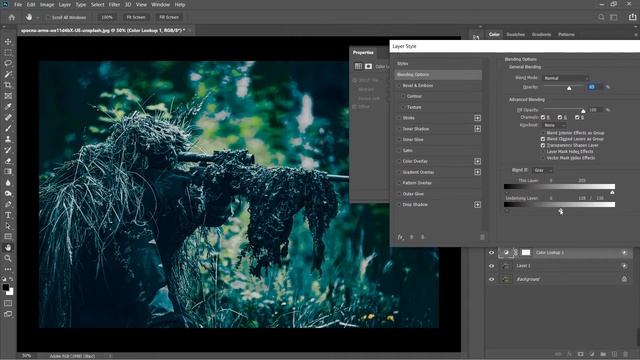Toggle the G channel checkbox
The height and width of the screenshot is (360, 640).
tap(560, 117)
